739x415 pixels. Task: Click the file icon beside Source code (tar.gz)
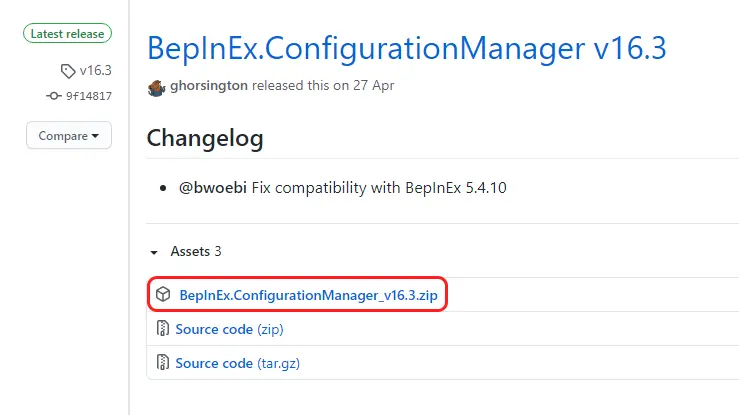pos(163,362)
